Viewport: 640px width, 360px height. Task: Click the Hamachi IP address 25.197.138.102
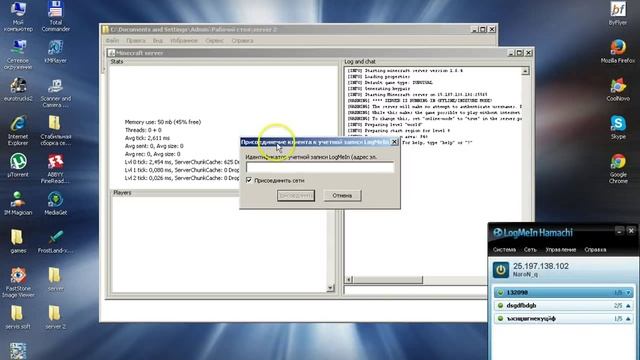point(541,266)
